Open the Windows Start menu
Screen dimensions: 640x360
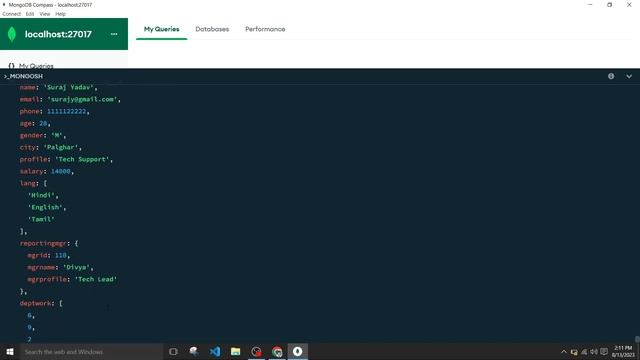[x=10, y=351]
